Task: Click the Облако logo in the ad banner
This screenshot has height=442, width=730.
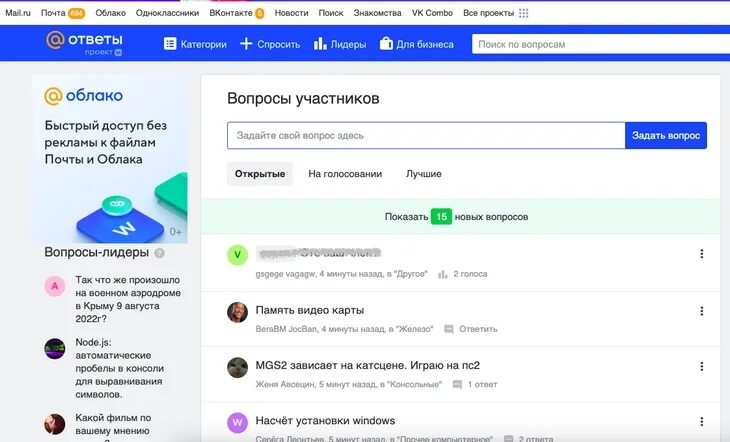Action: tap(84, 95)
